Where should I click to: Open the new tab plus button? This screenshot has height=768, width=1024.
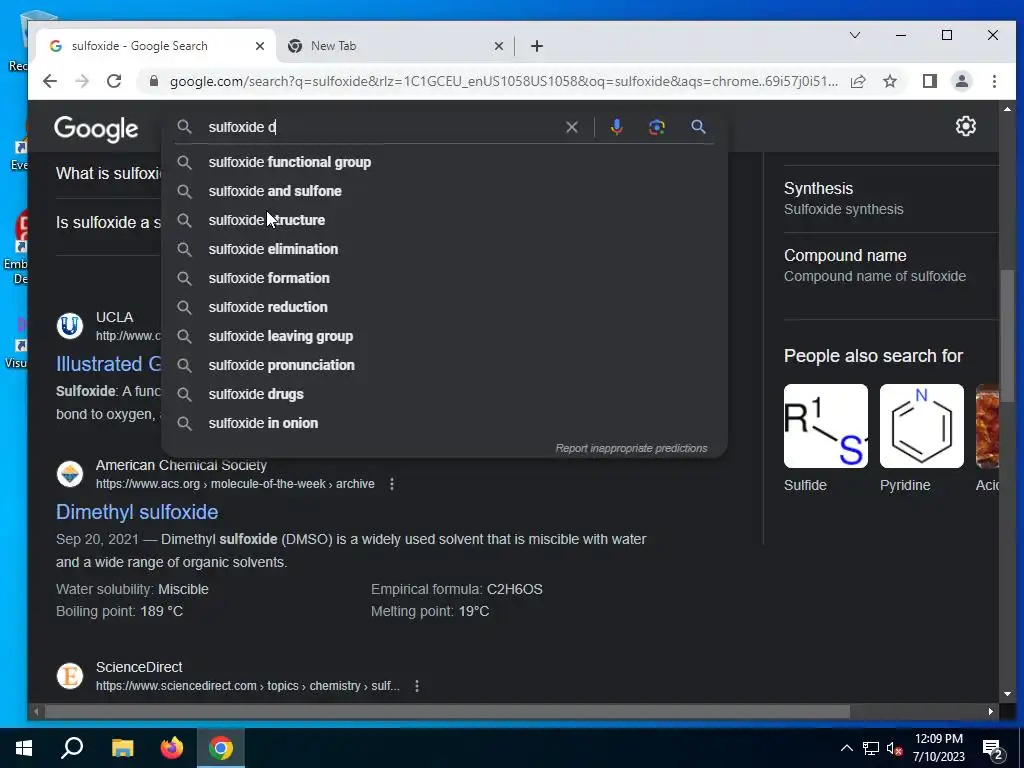[537, 46]
